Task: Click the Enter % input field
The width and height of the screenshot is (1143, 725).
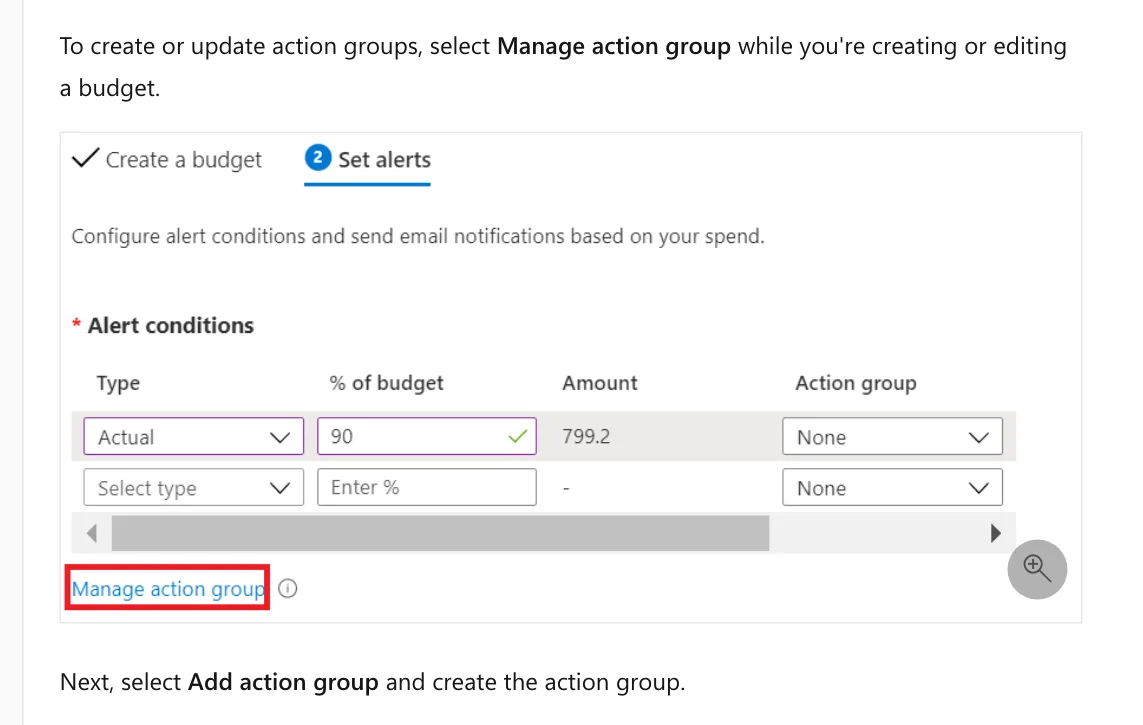Action: click(x=426, y=487)
